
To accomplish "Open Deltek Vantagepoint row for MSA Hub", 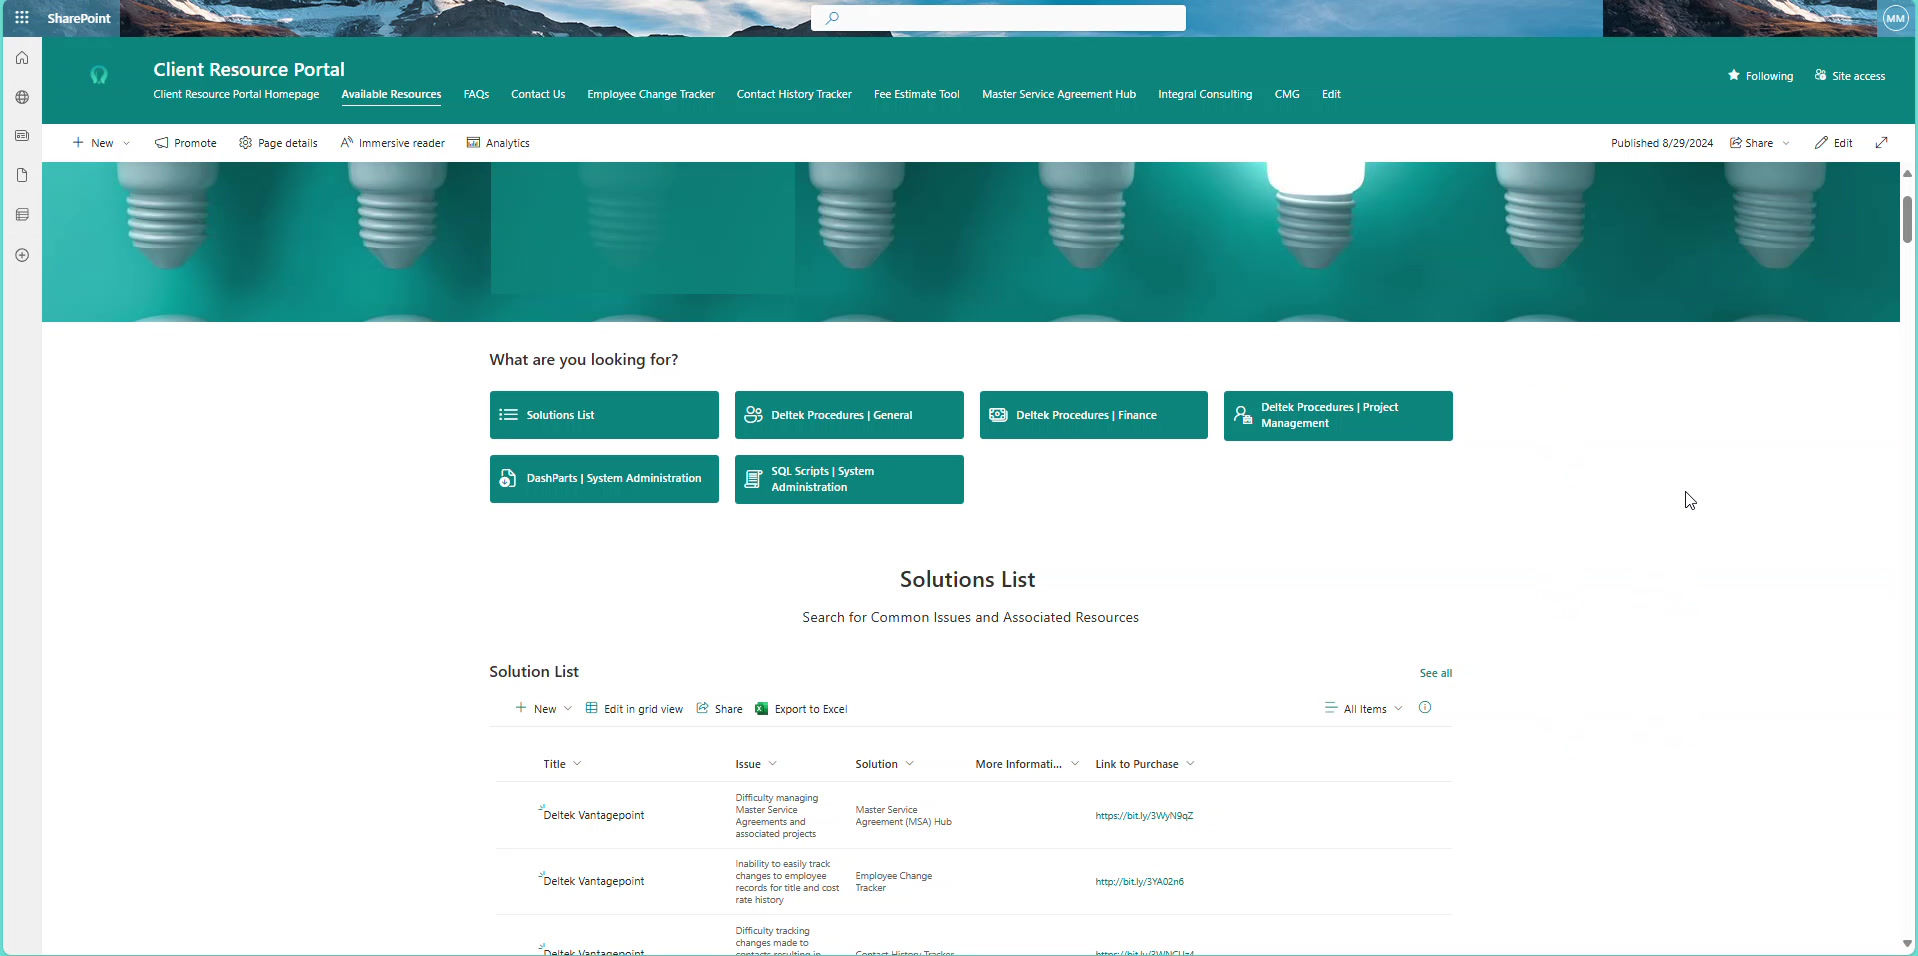I will 593,816.
